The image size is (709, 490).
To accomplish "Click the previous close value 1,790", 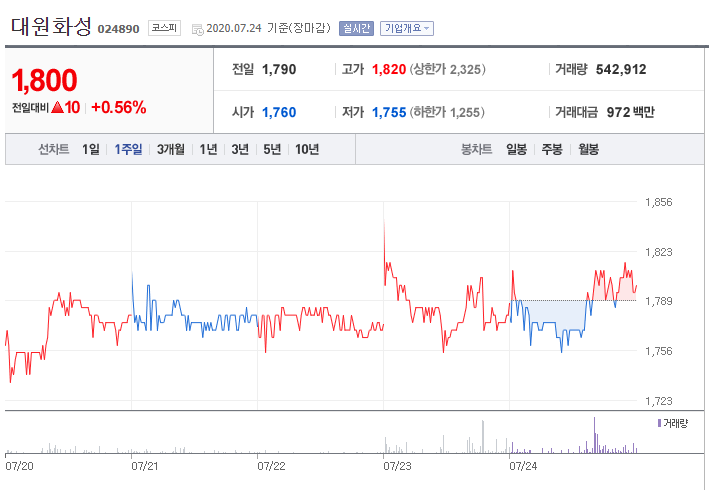I will tap(279, 70).
